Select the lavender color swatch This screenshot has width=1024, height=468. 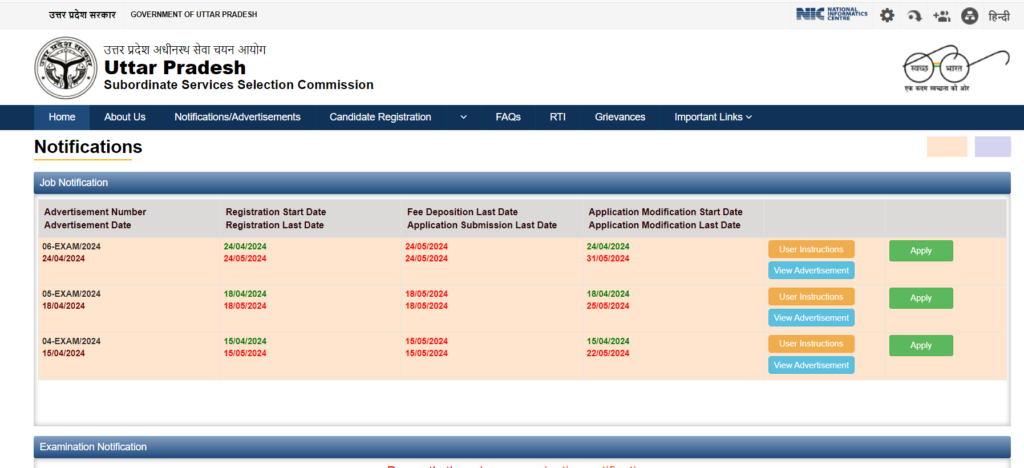[x=993, y=147]
